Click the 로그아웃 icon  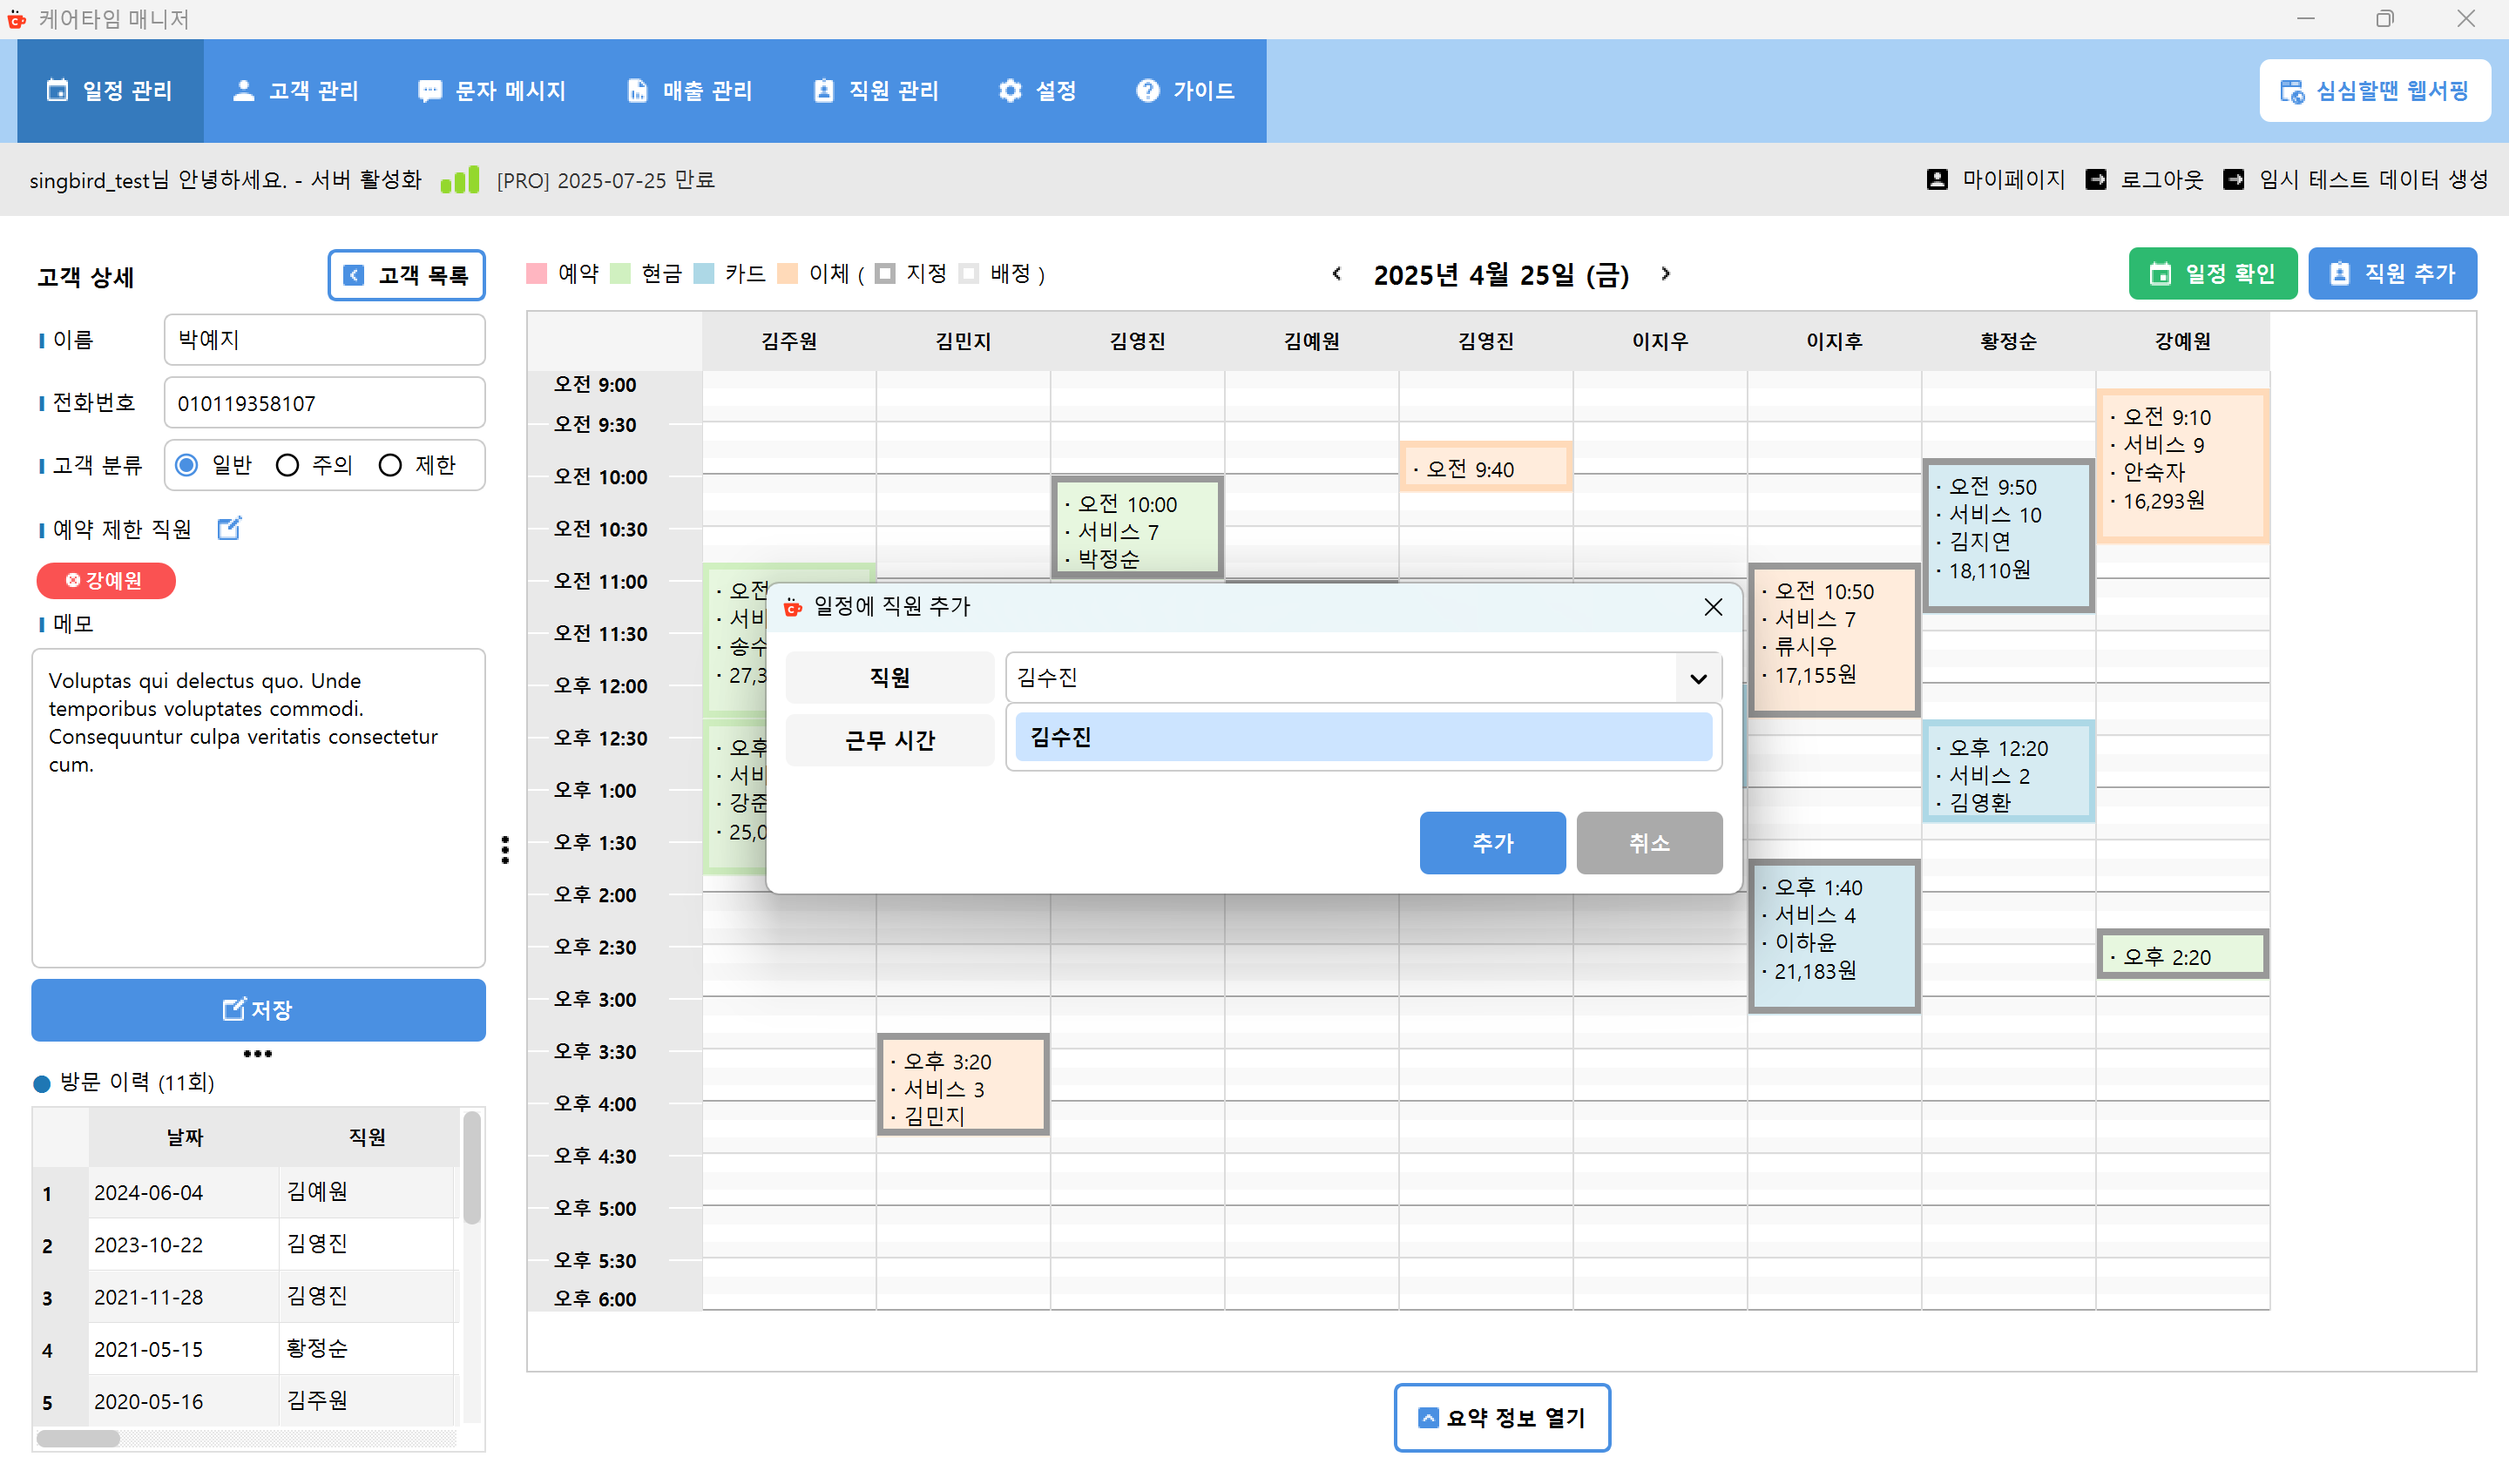pyautogui.click(x=2097, y=180)
